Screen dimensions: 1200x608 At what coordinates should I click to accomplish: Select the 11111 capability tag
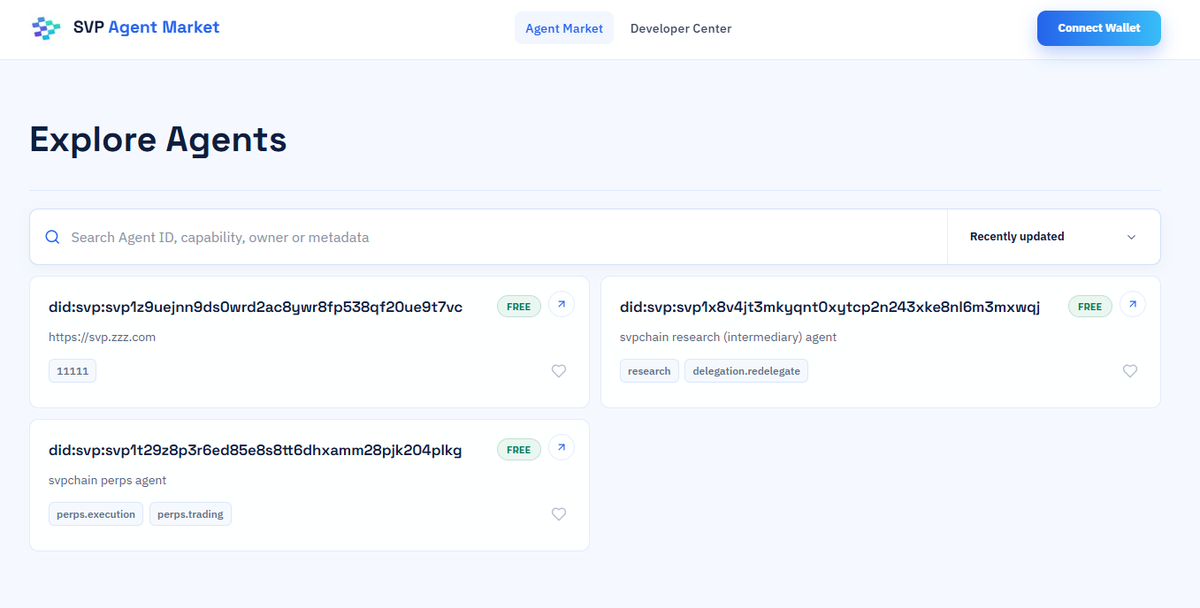tap(73, 371)
